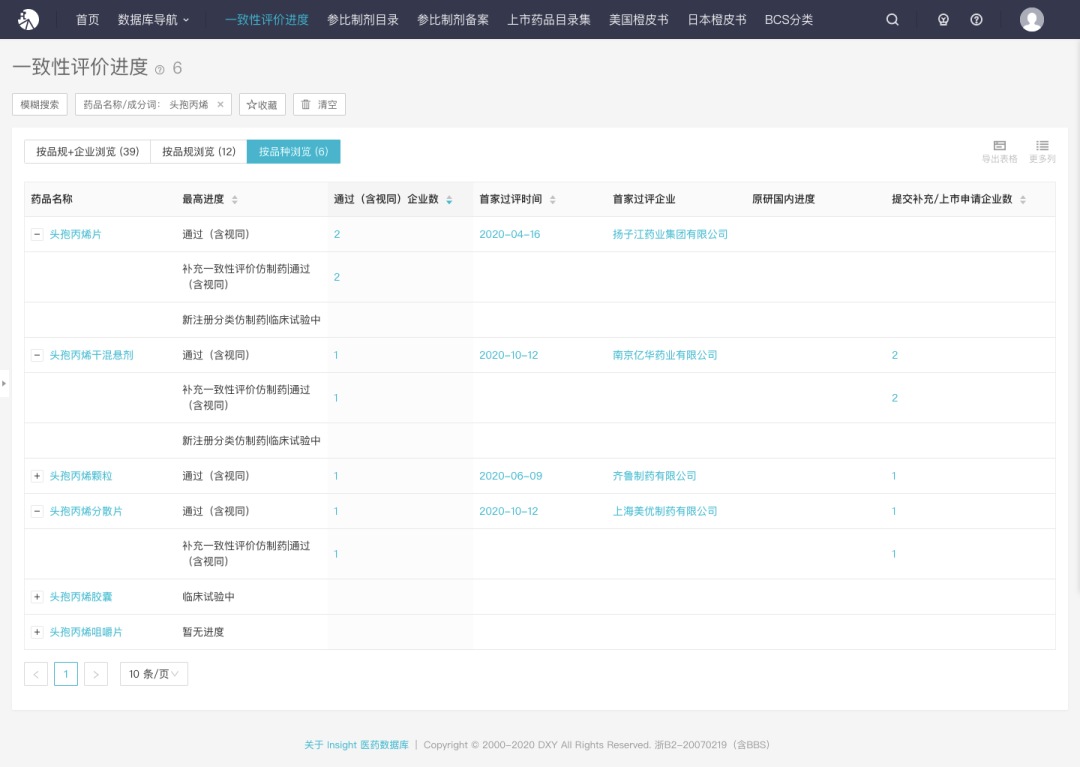This screenshot has height=767, width=1080.
Task: Open 扬子江药业集团有限公司 company link
Action: coord(670,235)
